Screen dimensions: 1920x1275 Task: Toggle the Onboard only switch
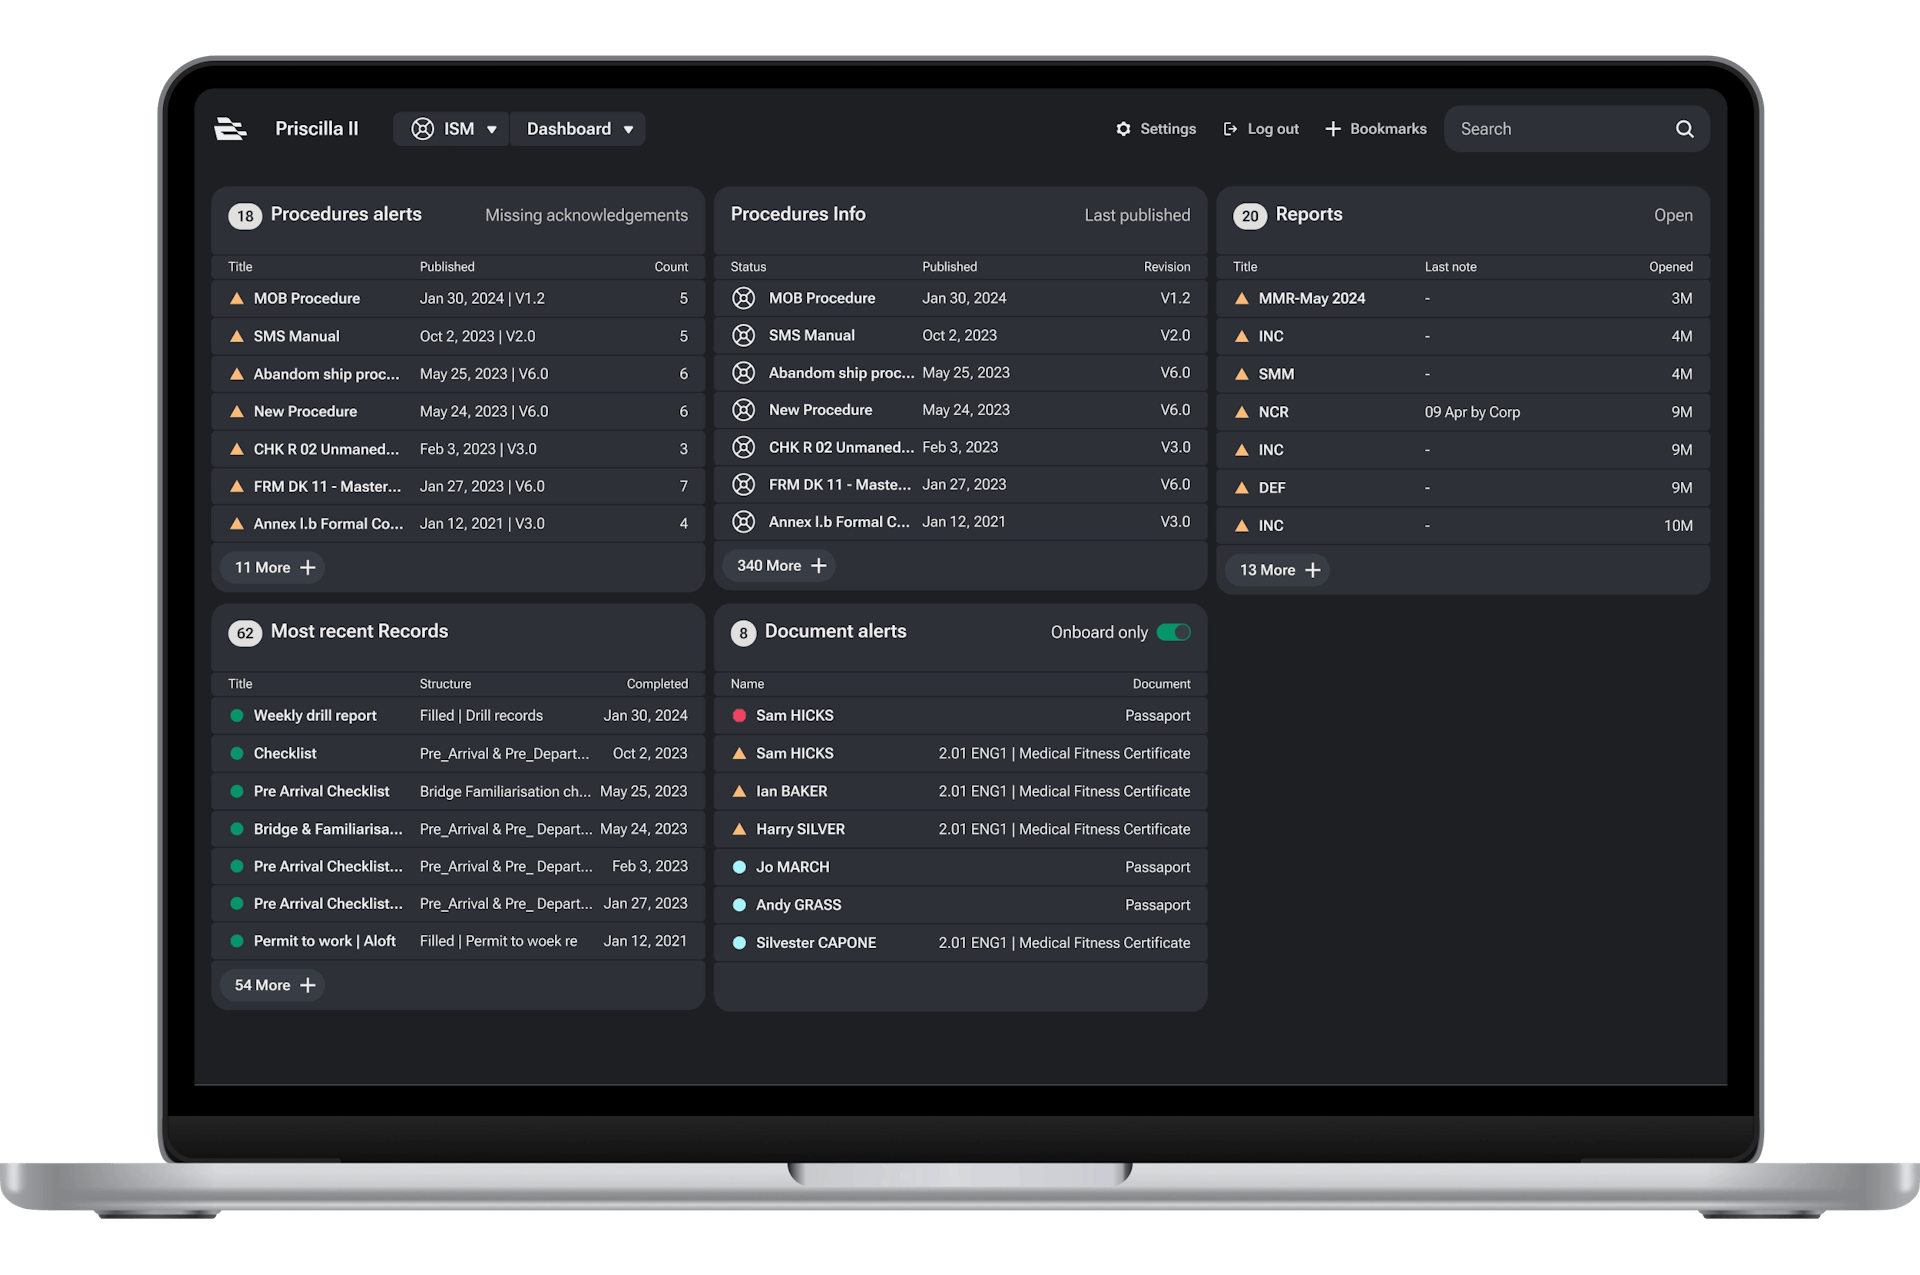(x=1173, y=632)
